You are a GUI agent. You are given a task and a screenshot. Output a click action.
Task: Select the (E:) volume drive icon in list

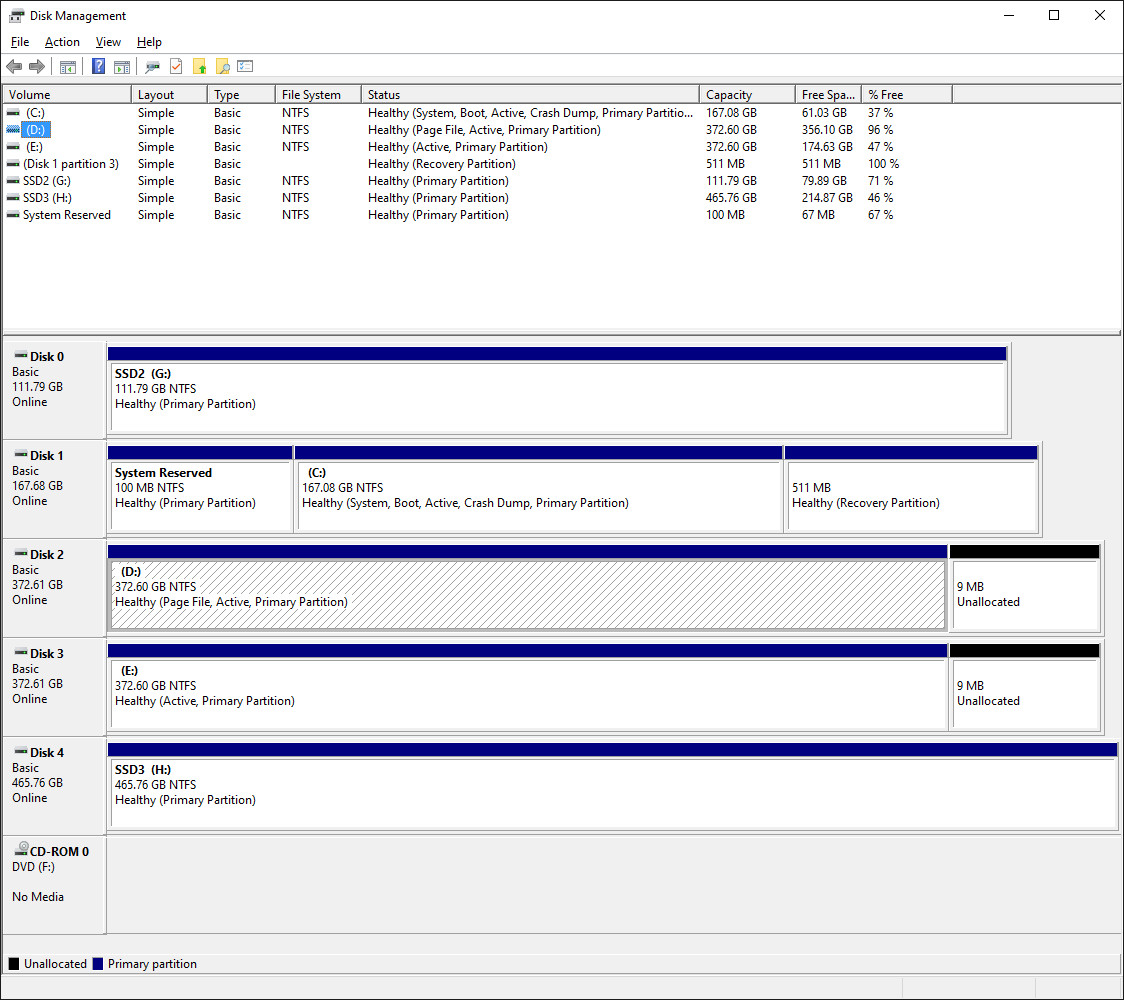tap(13, 147)
